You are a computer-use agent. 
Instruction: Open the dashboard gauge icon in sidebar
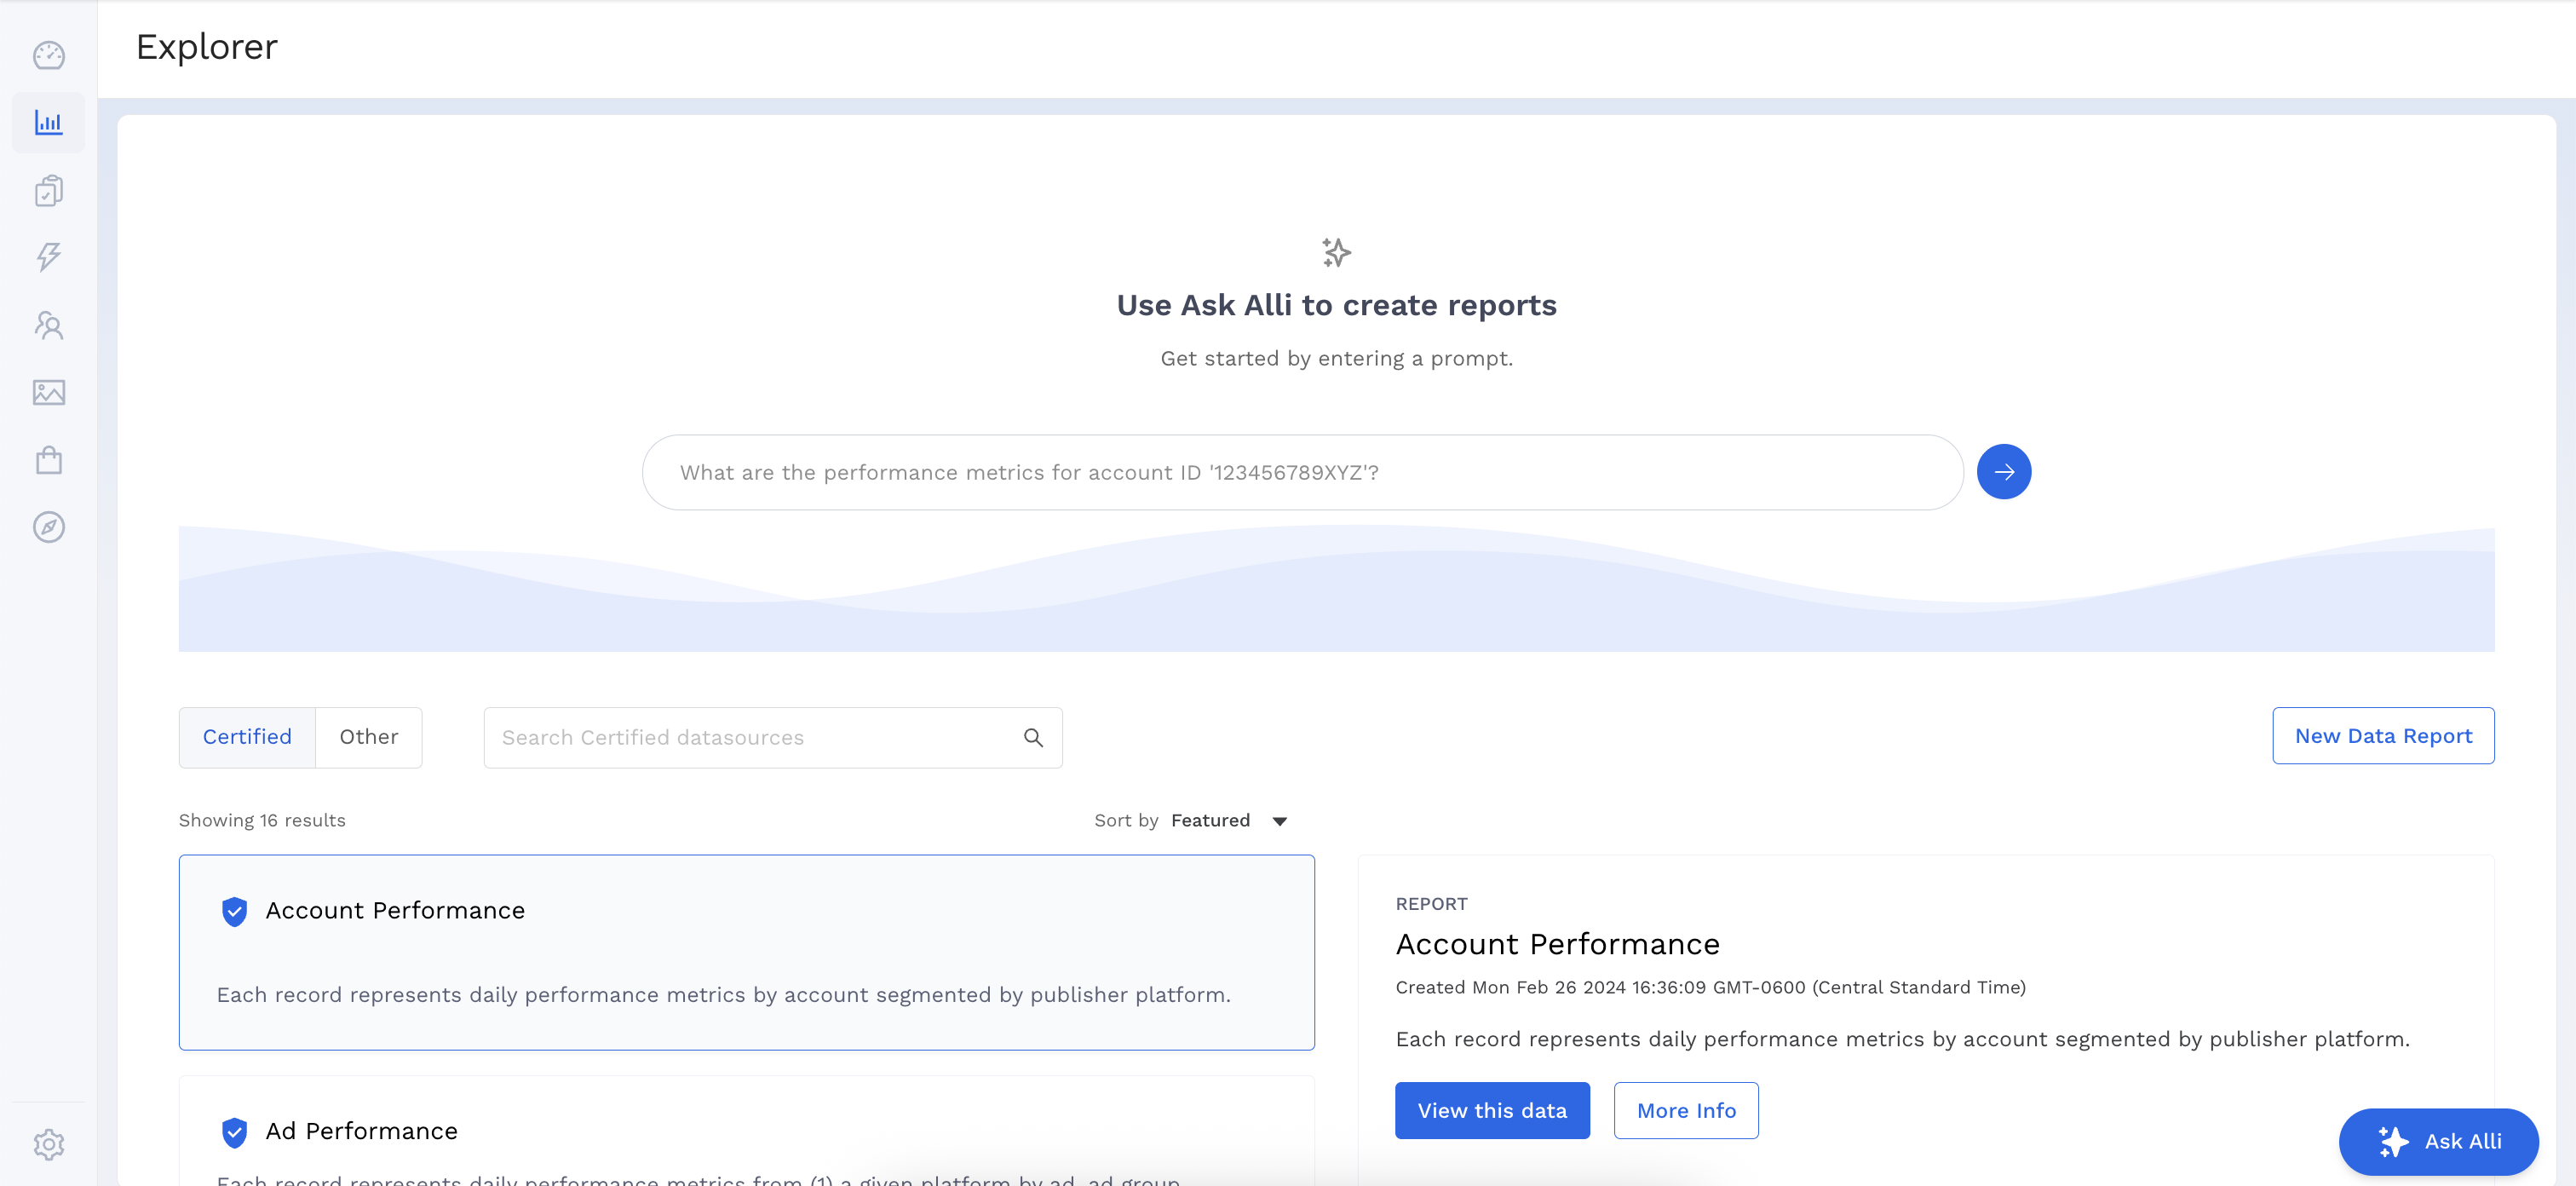point(48,56)
